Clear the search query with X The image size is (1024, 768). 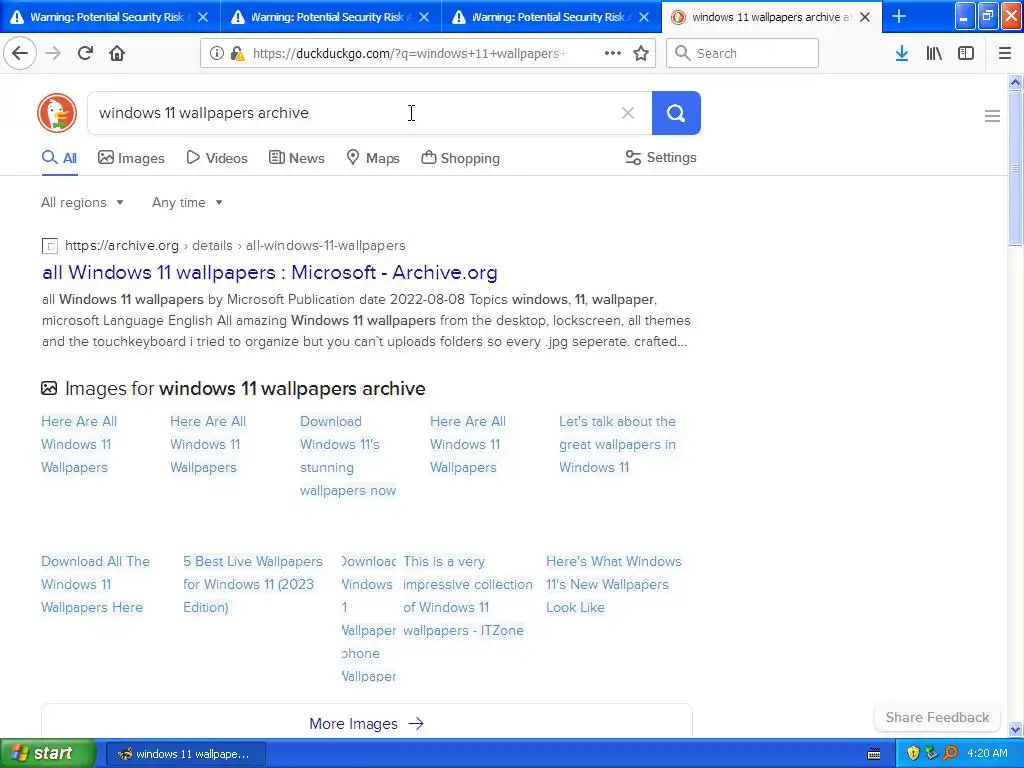[x=628, y=113]
